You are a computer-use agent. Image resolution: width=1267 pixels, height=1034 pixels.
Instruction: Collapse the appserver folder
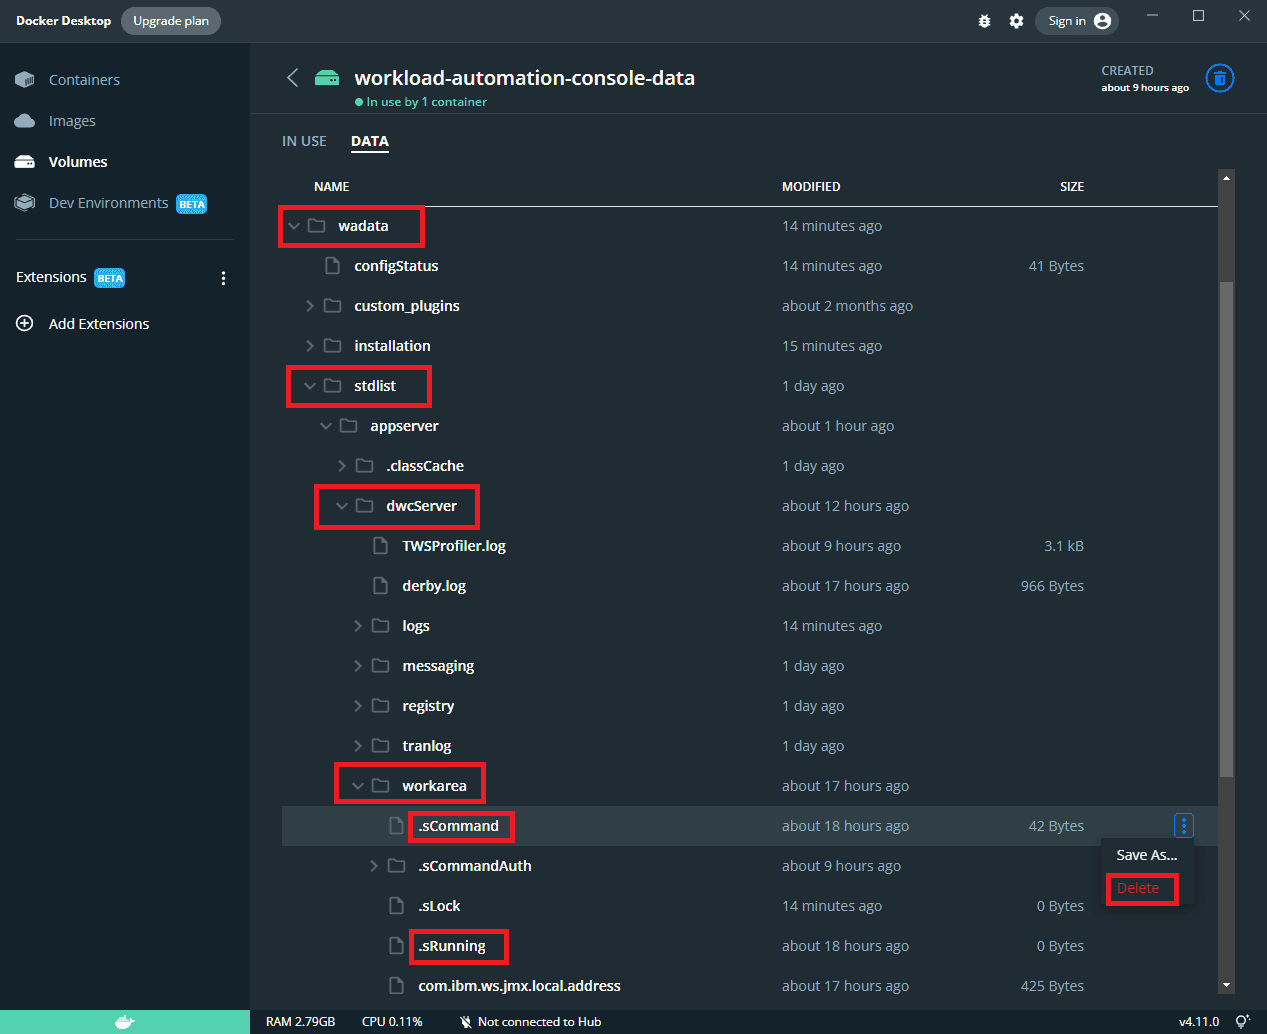(326, 426)
